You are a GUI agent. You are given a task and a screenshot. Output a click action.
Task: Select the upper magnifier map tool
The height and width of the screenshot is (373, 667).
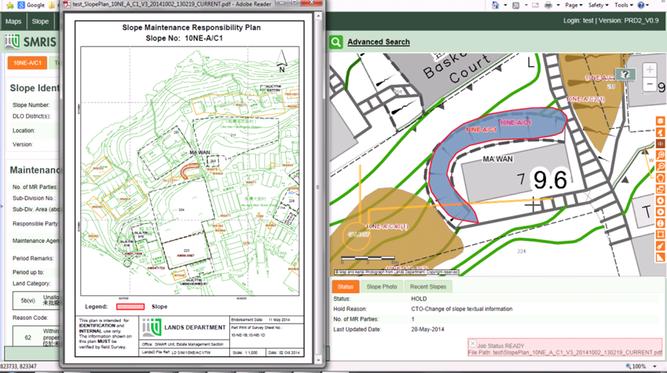[x=661, y=155]
